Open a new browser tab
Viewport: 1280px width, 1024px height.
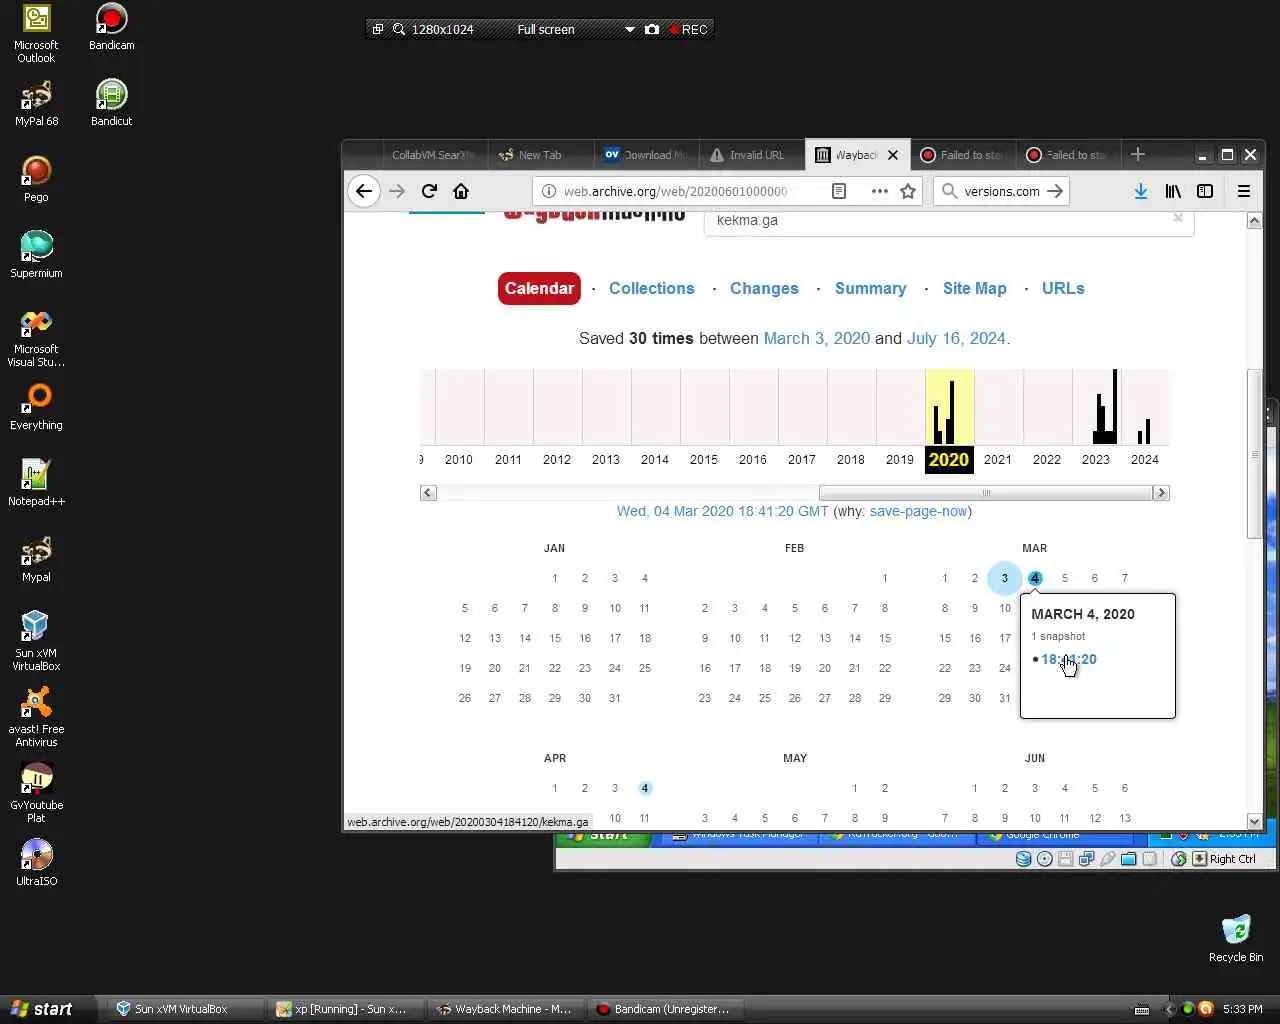pos(1137,154)
